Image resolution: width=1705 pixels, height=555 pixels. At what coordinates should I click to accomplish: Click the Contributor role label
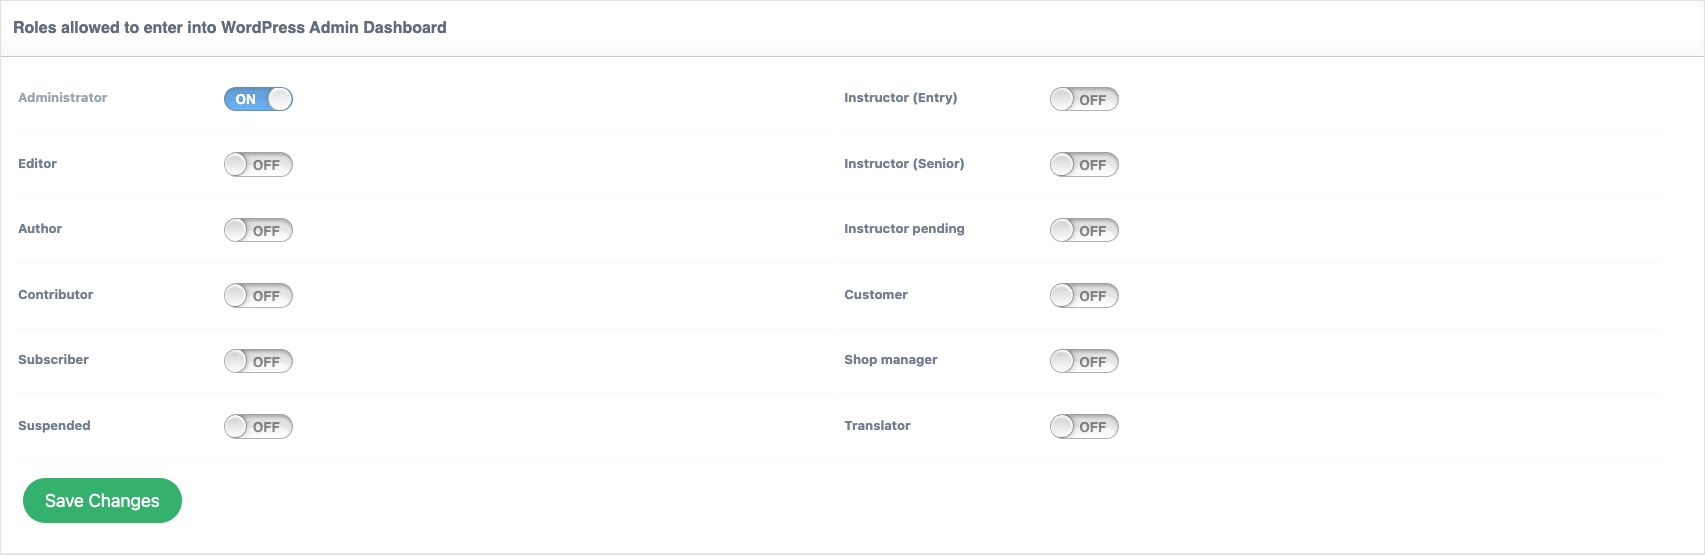pyautogui.click(x=55, y=295)
